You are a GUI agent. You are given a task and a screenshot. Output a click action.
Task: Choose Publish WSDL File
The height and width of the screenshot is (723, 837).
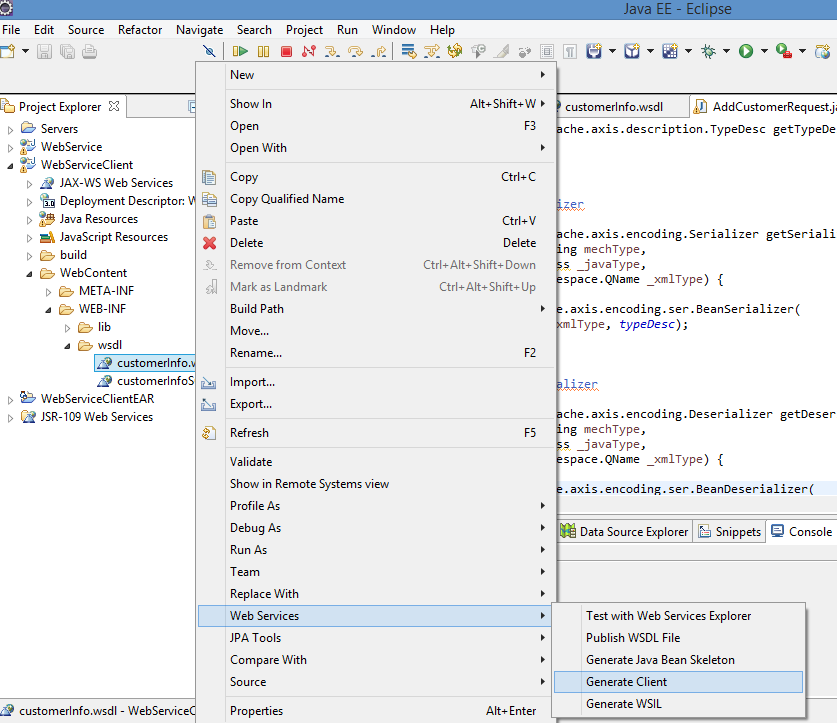point(678,638)
